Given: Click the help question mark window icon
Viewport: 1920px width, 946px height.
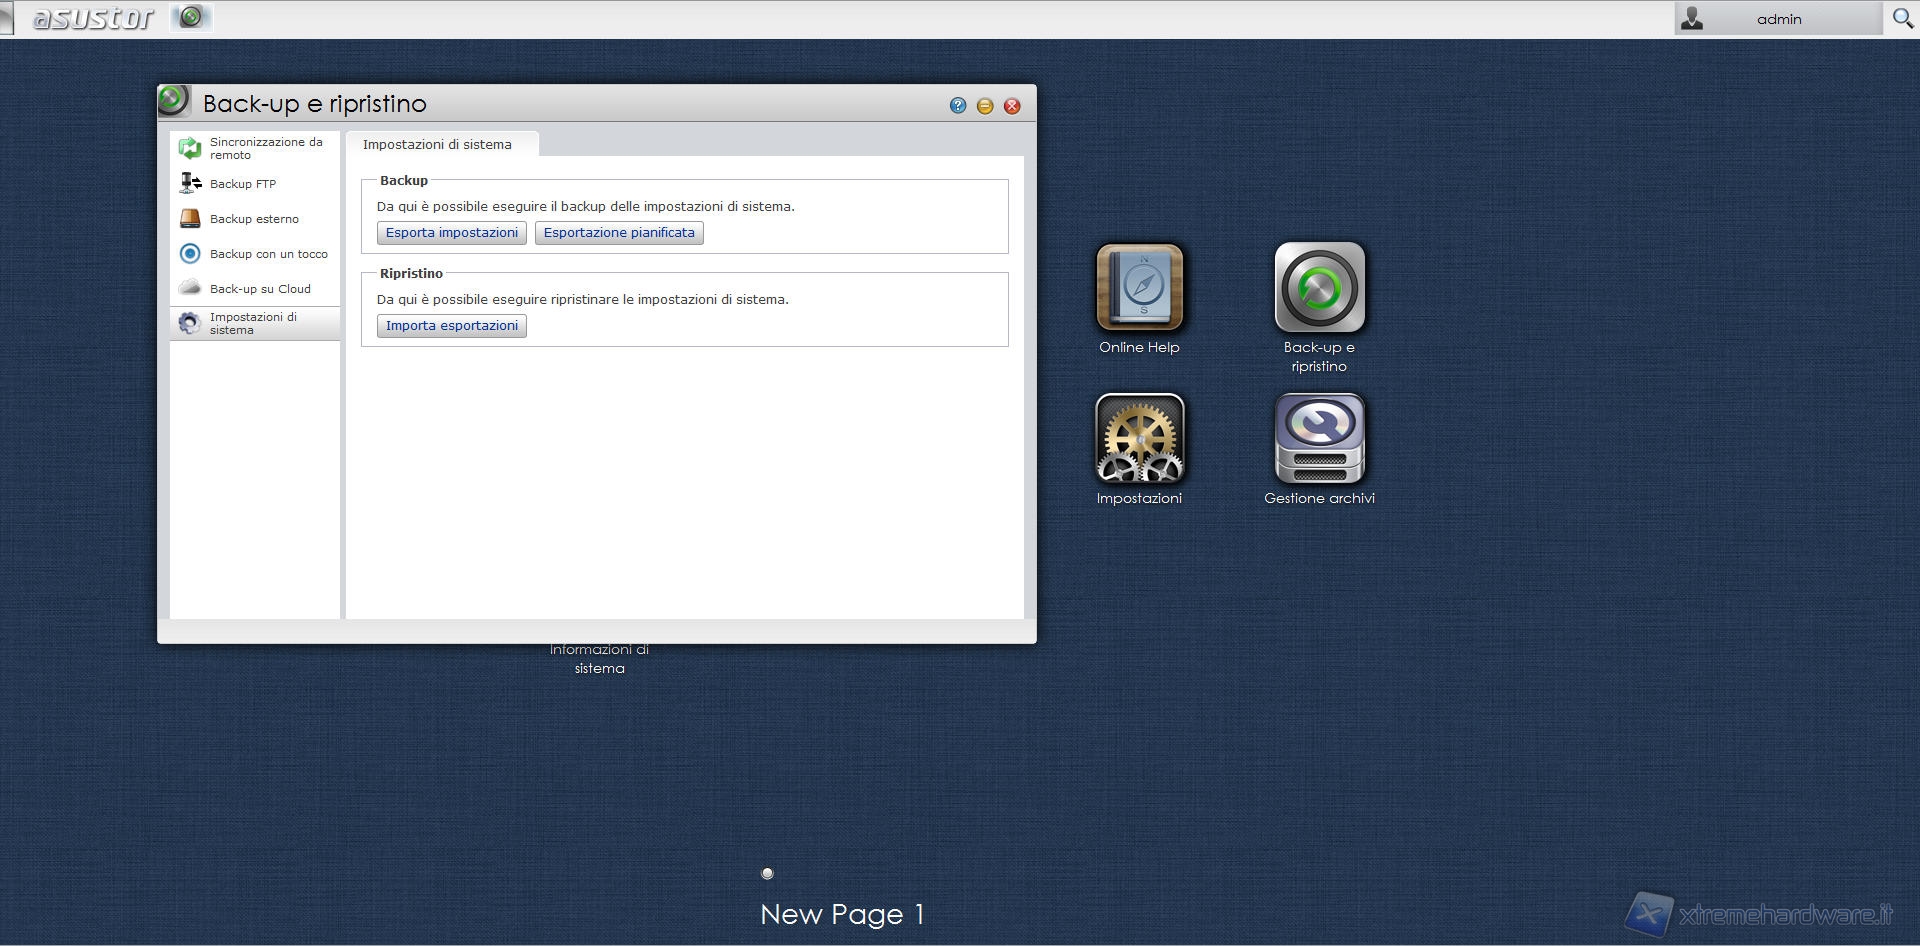Looking at the screenshot, I should (x=958, y=106).
